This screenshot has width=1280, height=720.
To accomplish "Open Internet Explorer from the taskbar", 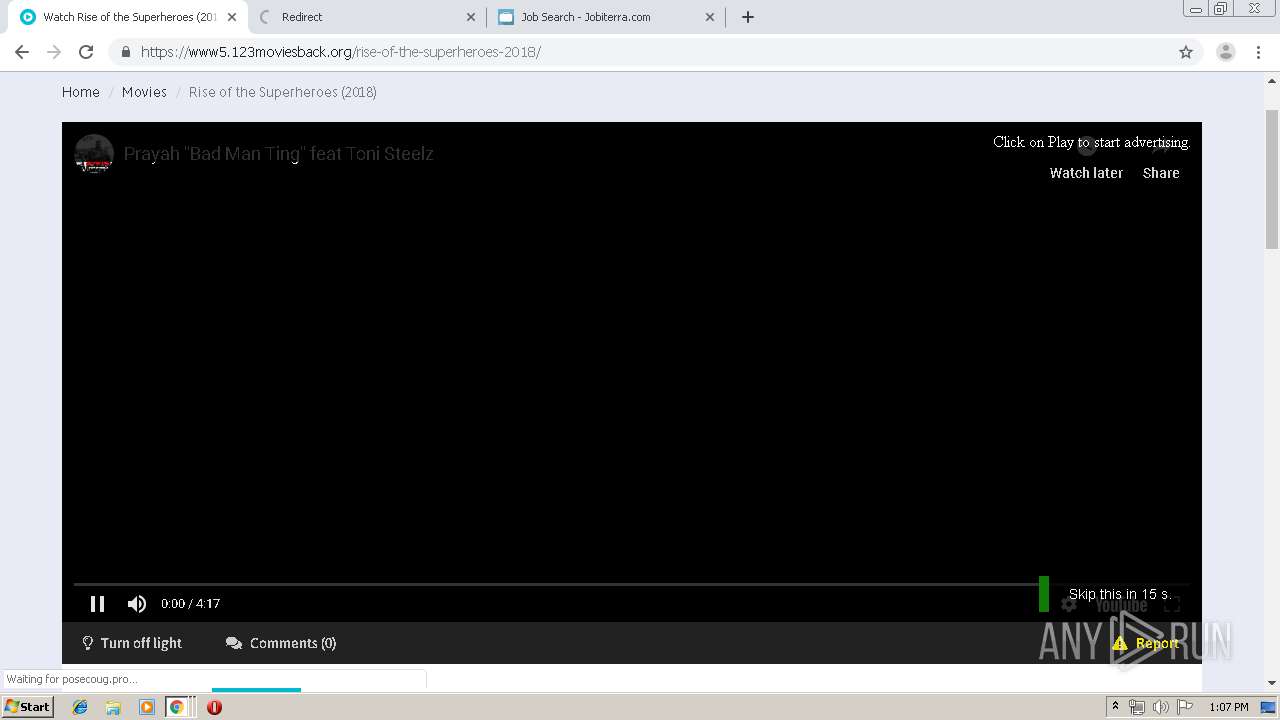I will point(80,707).
